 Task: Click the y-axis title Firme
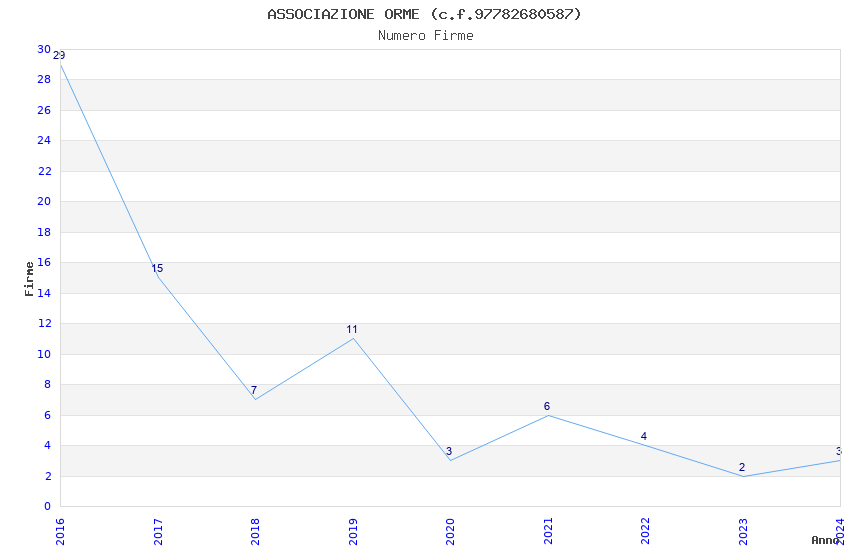tap(29, 279)
